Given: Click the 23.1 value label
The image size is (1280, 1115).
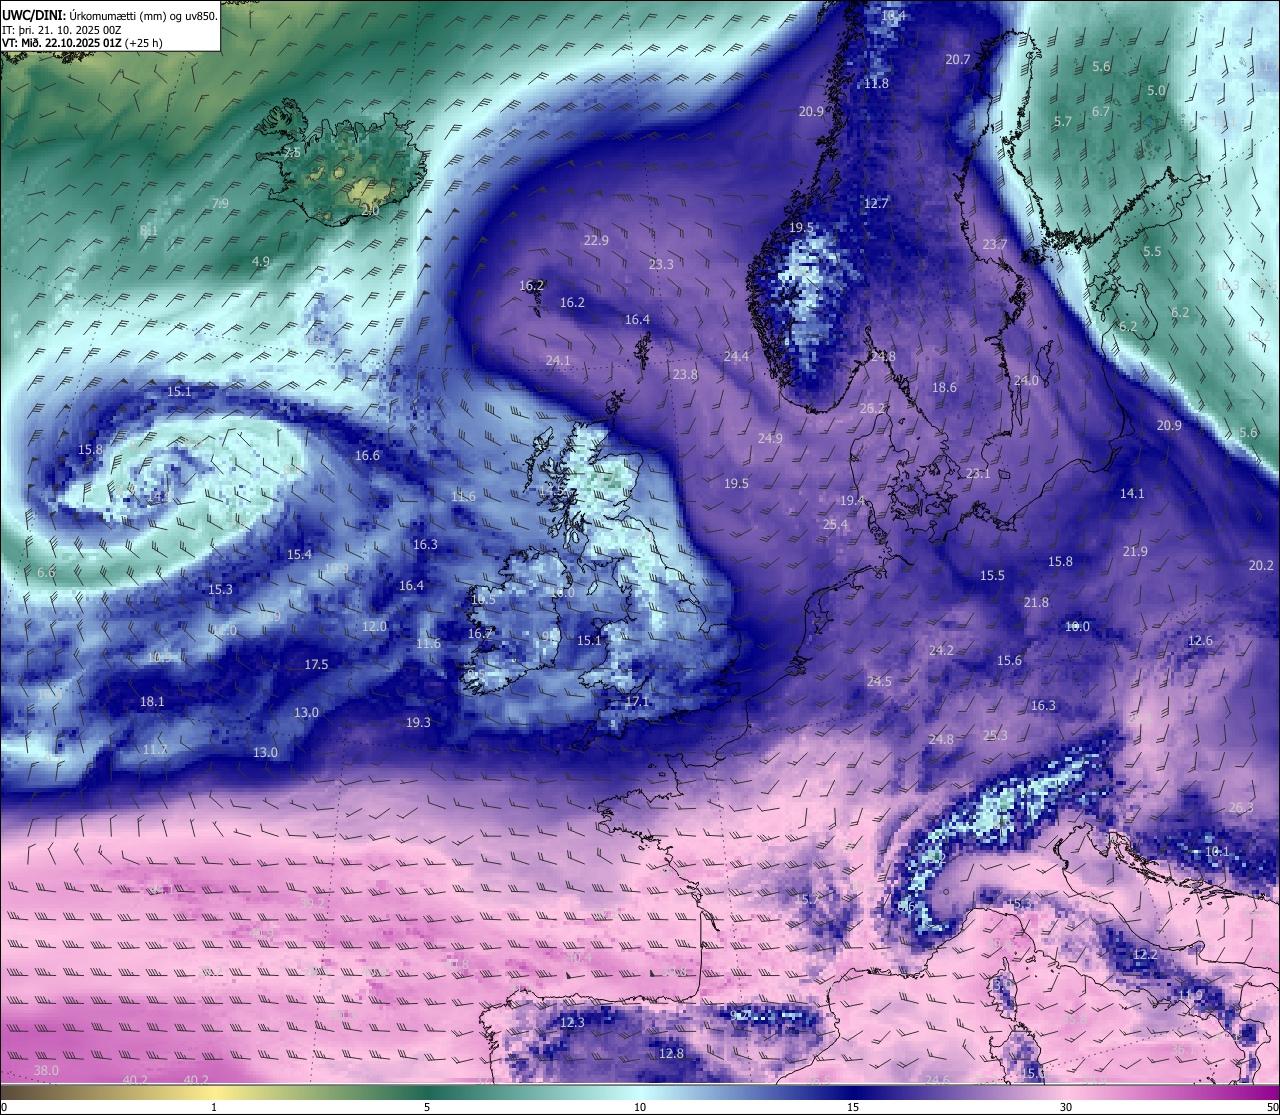Looking at the screenshot, I should click(978, 474).
